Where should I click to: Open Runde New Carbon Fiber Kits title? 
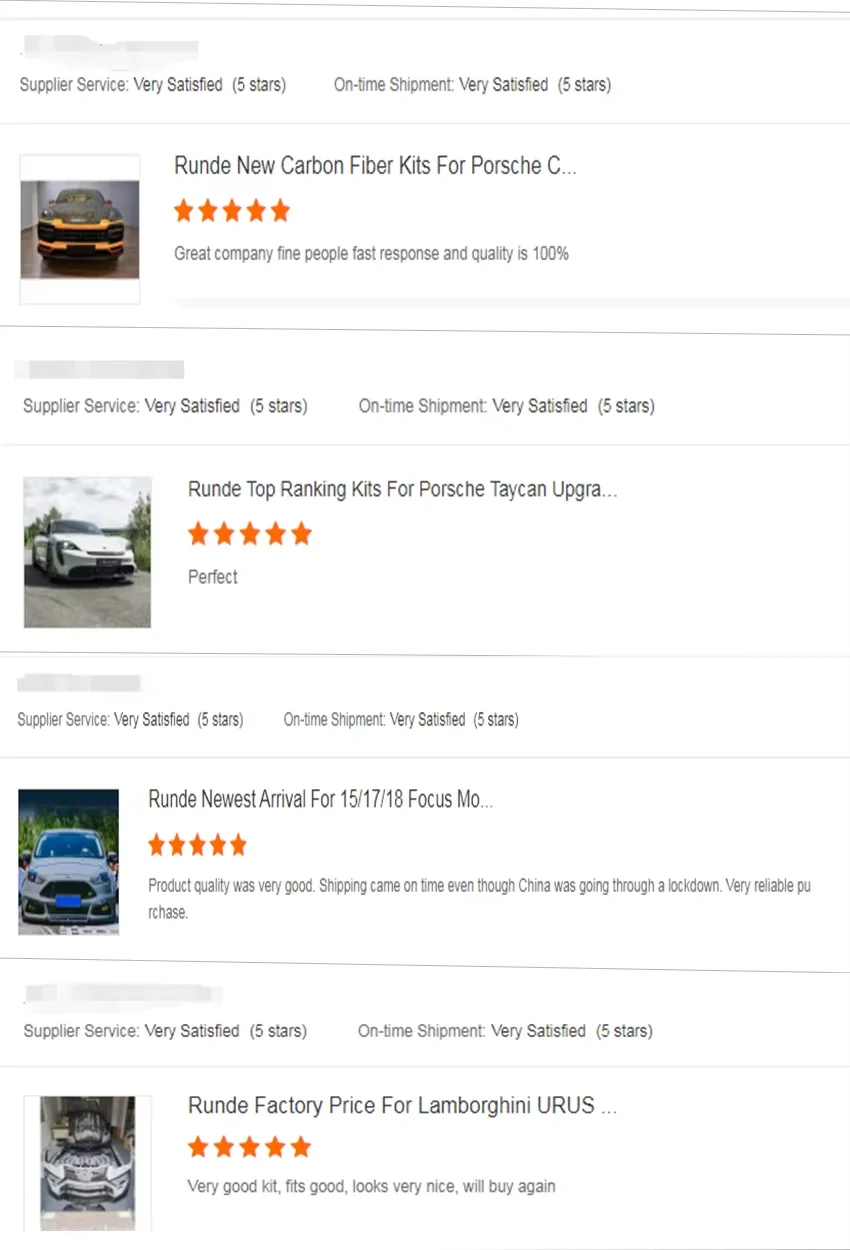click(x=375, y=166)
